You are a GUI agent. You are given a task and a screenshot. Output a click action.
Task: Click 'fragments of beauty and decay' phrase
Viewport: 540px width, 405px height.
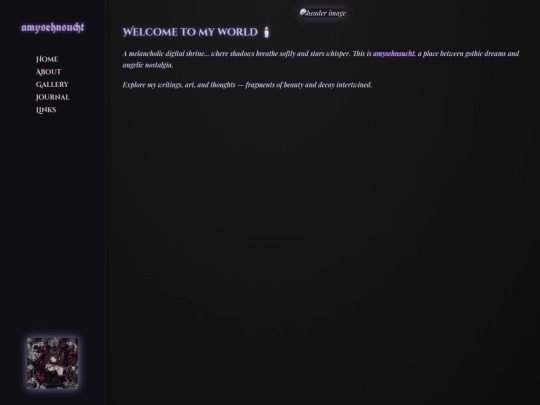(290, 85)
